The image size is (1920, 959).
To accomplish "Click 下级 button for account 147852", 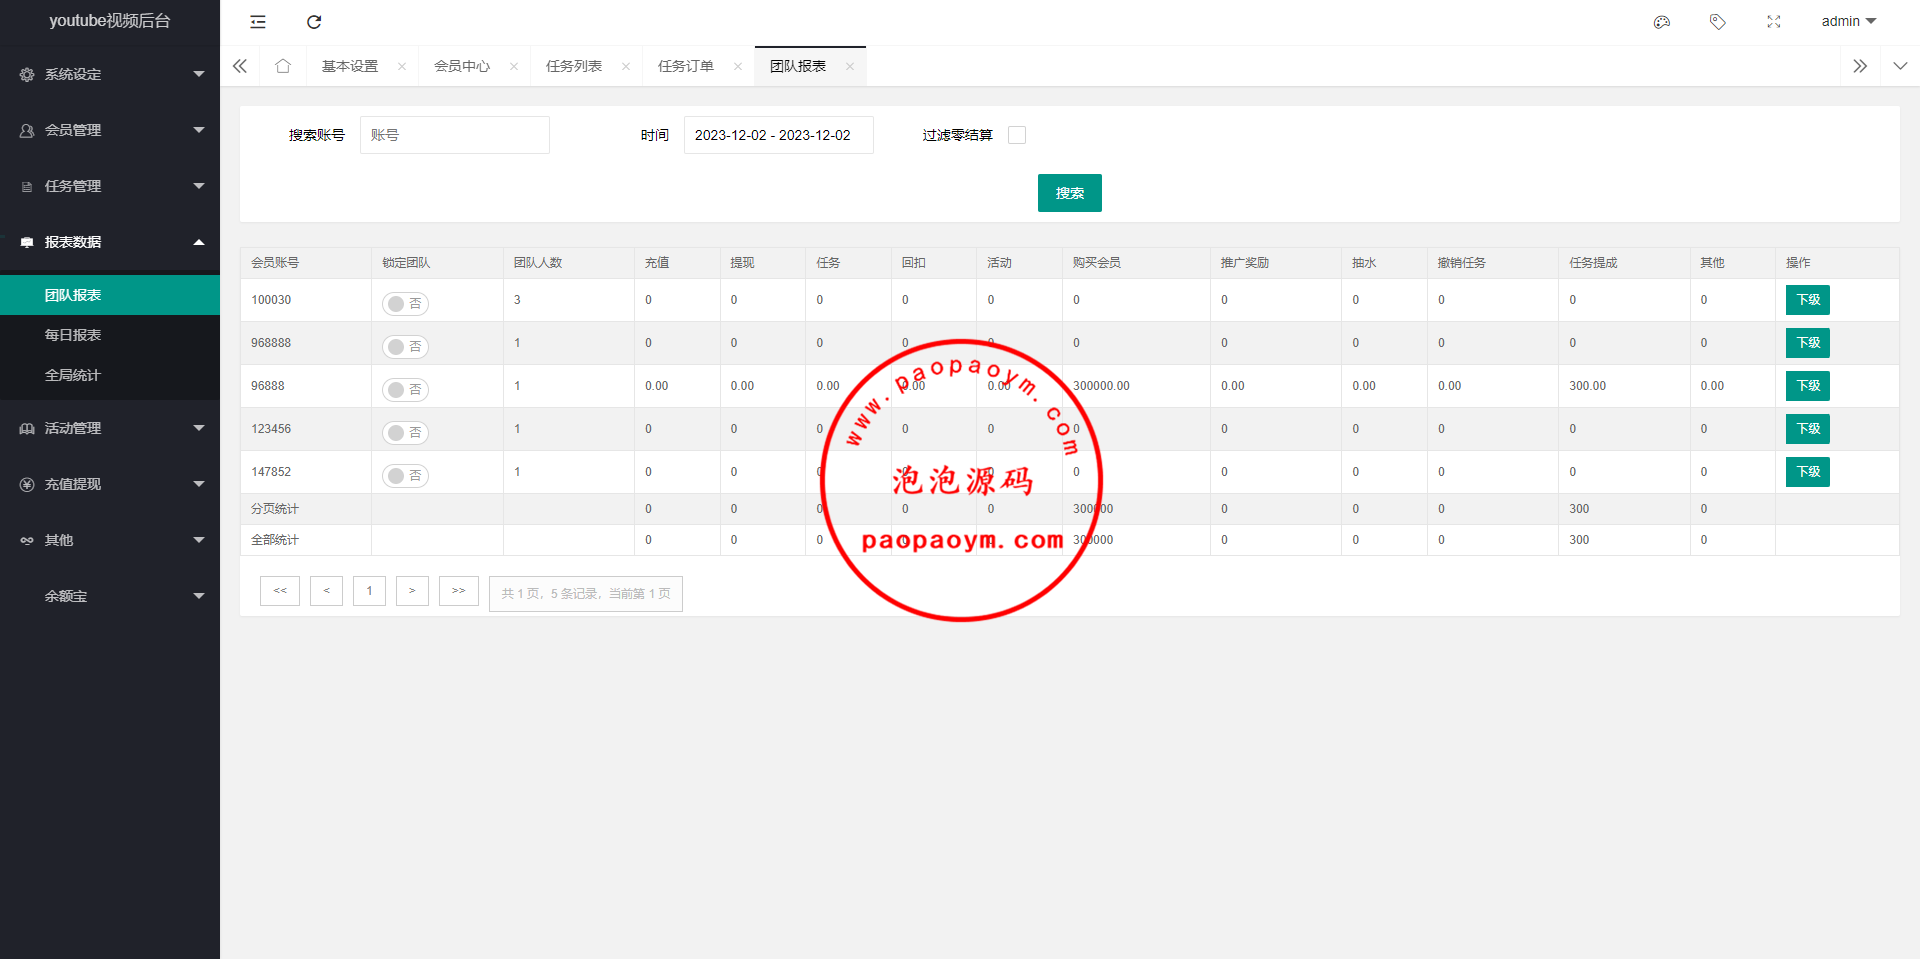I will (x=1808, y=472).
